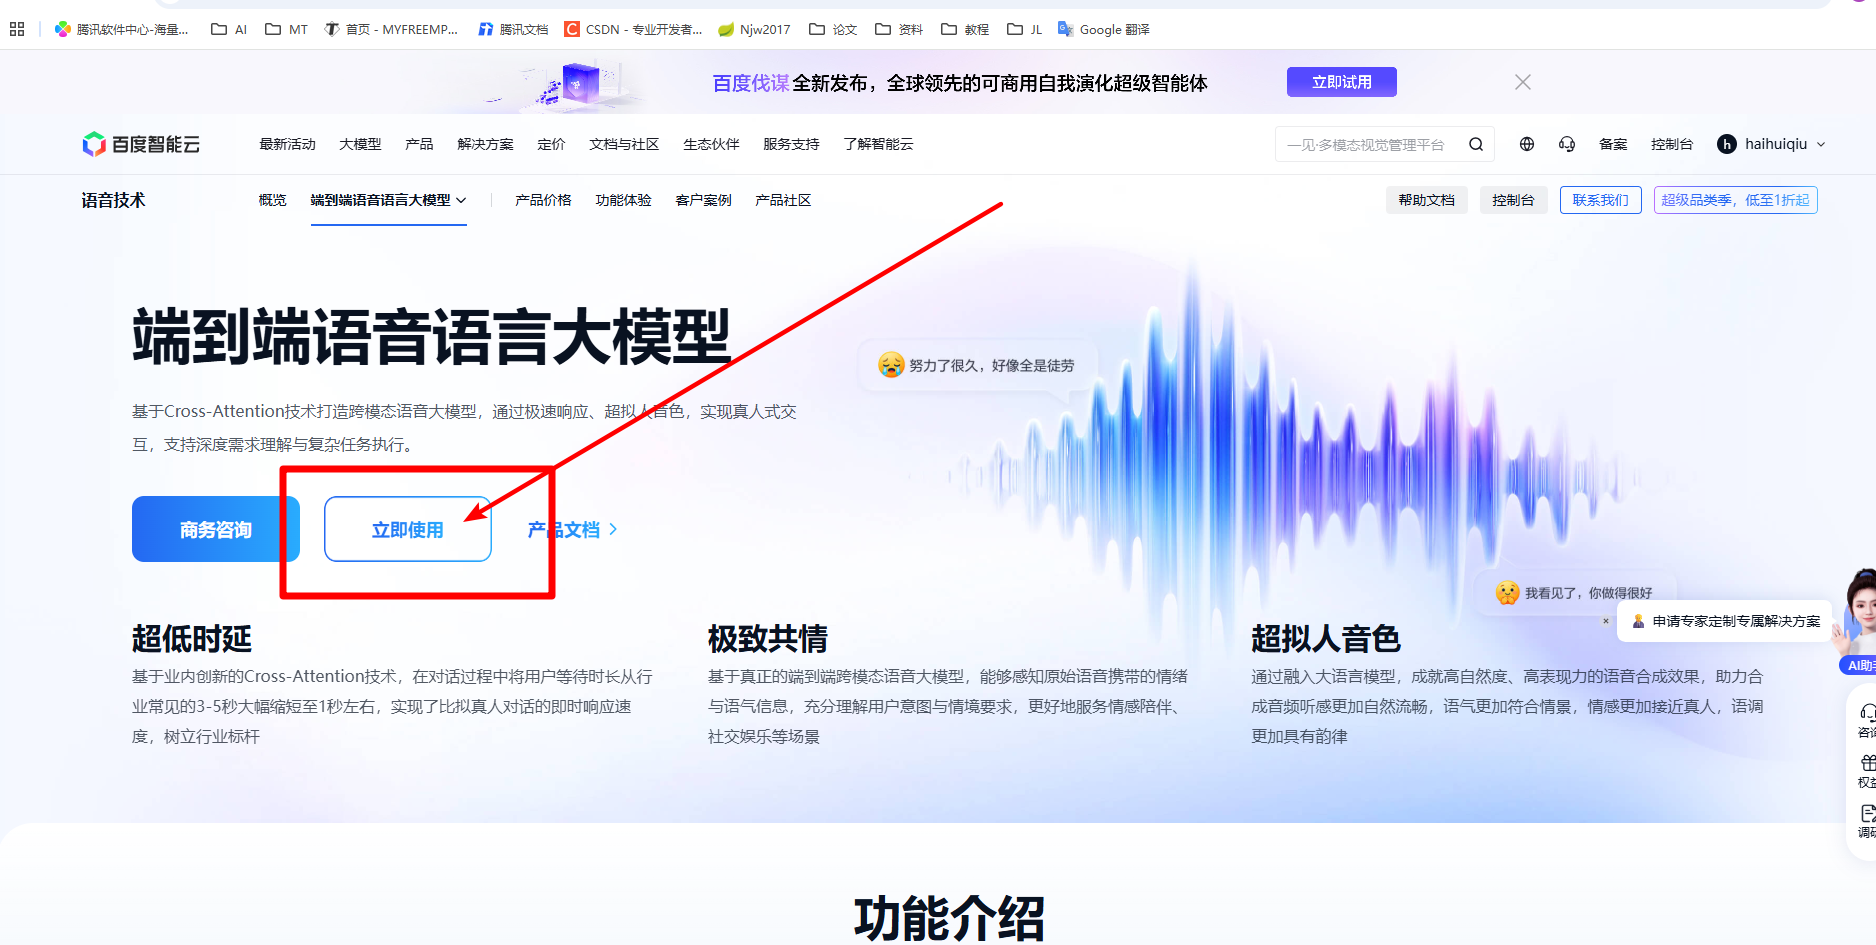Close the 百度伐谋 promotional banner
The height and width of the screenshot is (945, 1876).
pos(1522,82)
